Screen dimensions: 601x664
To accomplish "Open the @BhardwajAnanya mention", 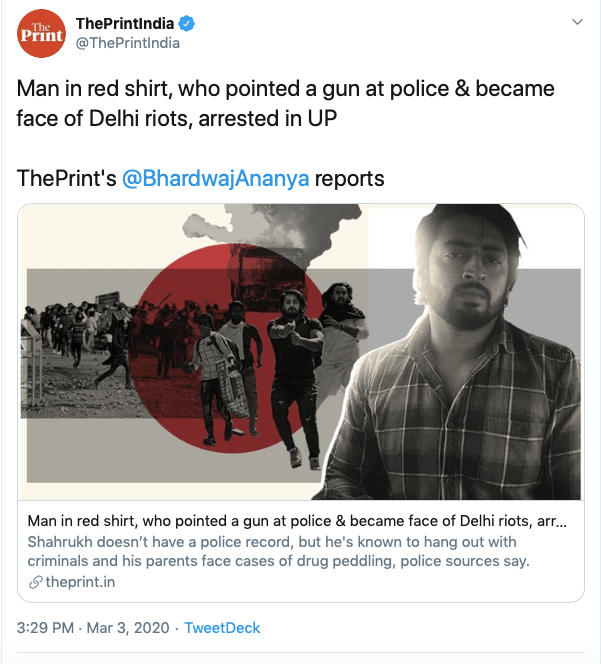I will coord(216,179).
